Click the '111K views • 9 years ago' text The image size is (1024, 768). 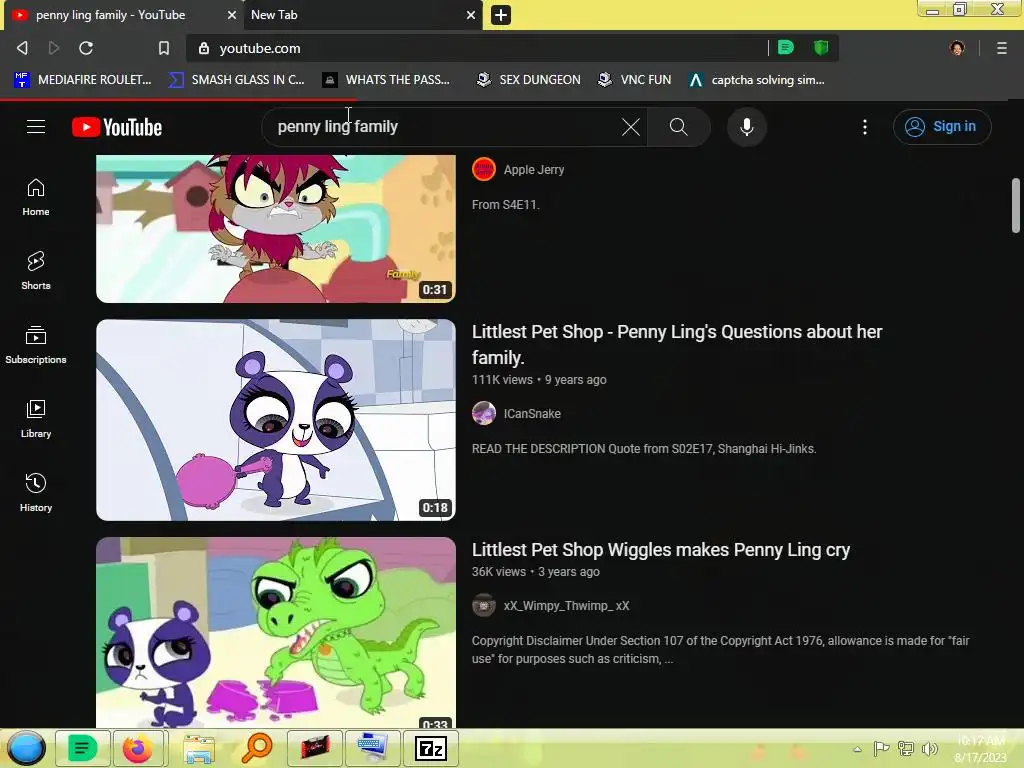(539, 380)
